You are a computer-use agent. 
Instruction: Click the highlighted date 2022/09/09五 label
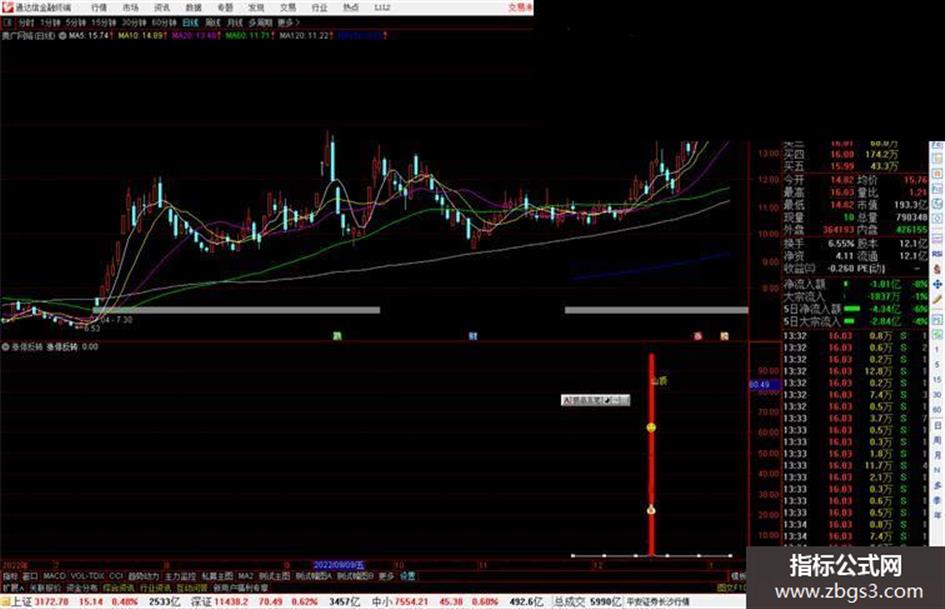(339, 566)
